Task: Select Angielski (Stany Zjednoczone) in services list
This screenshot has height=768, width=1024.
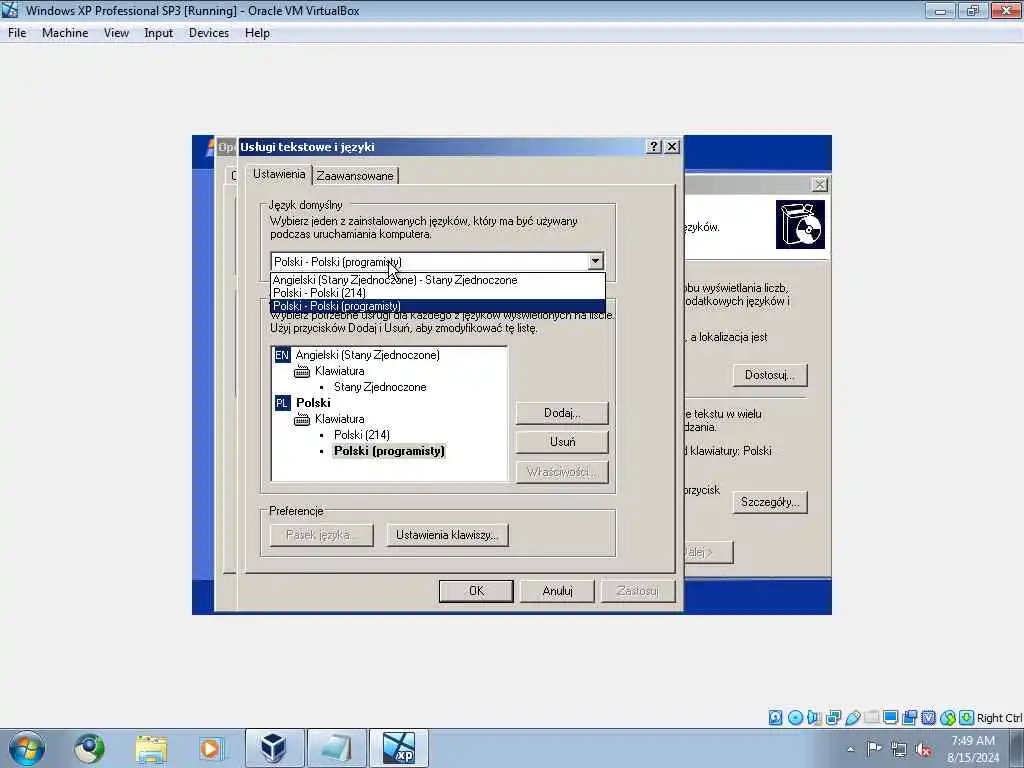Action: 368,355
